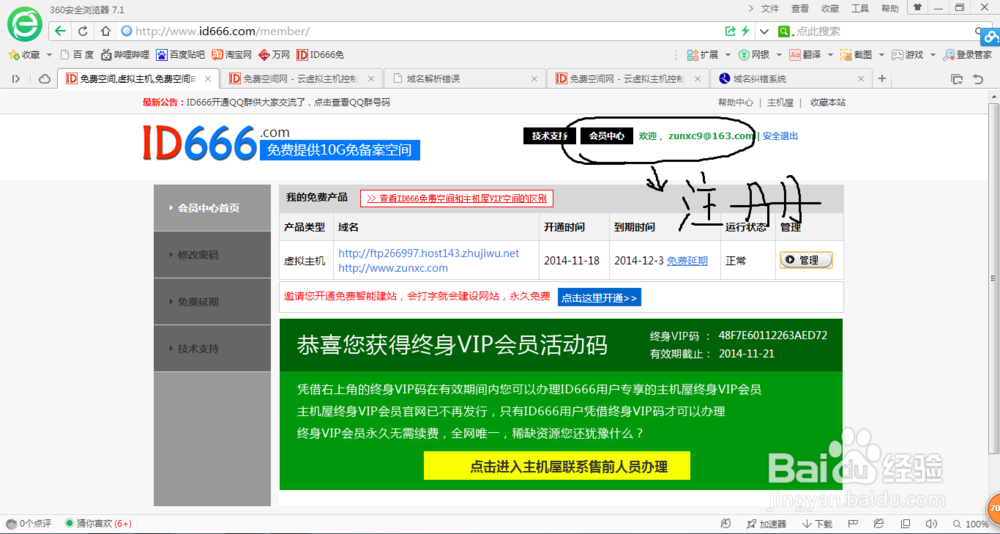The height and width of the screenshot is (534, 1000).
Task: Select 技术支持 in the sidebar
Action: click(x=212, y=349)
